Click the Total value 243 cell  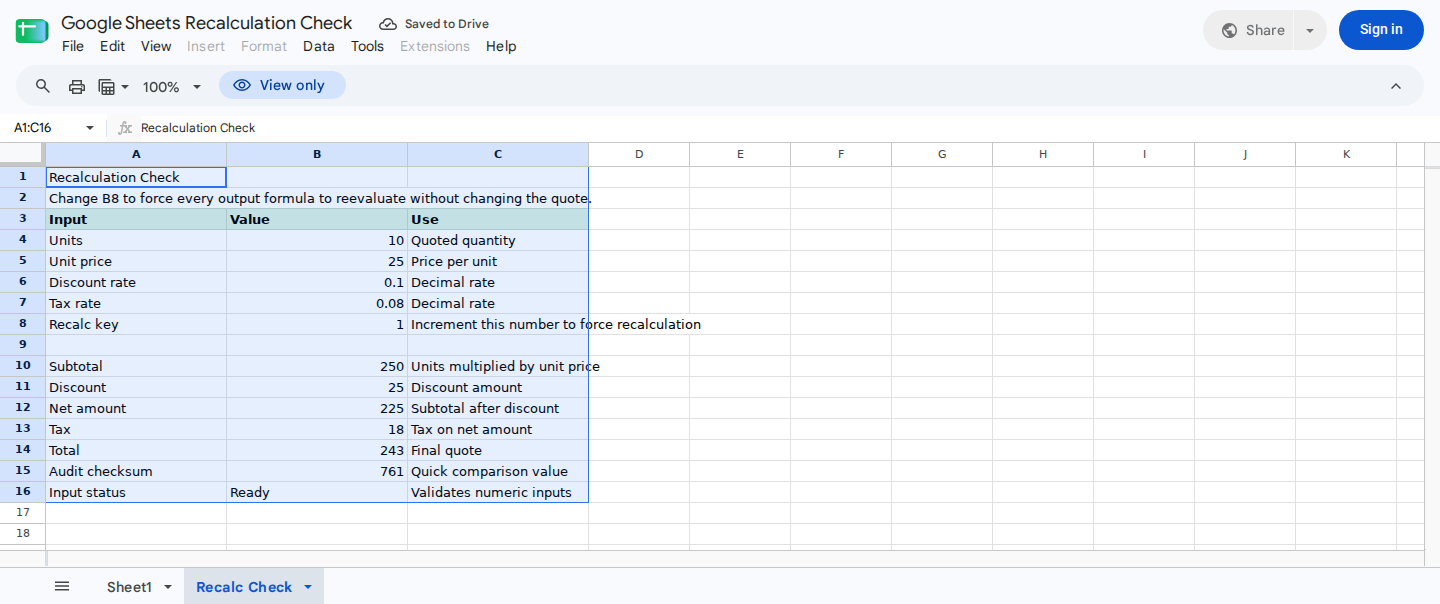(x=317, y=450)
